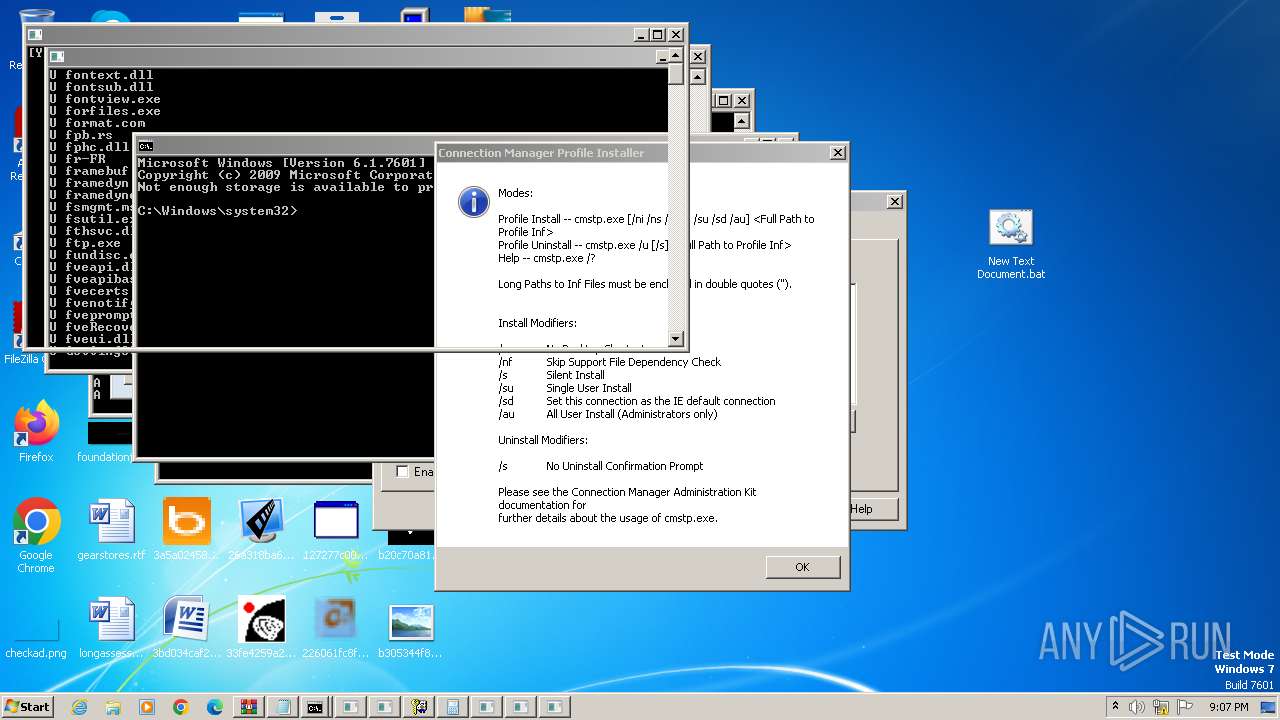Maximize the topmost console window
The height and width of the screenshot is (720, 1280).
point(658,34)
